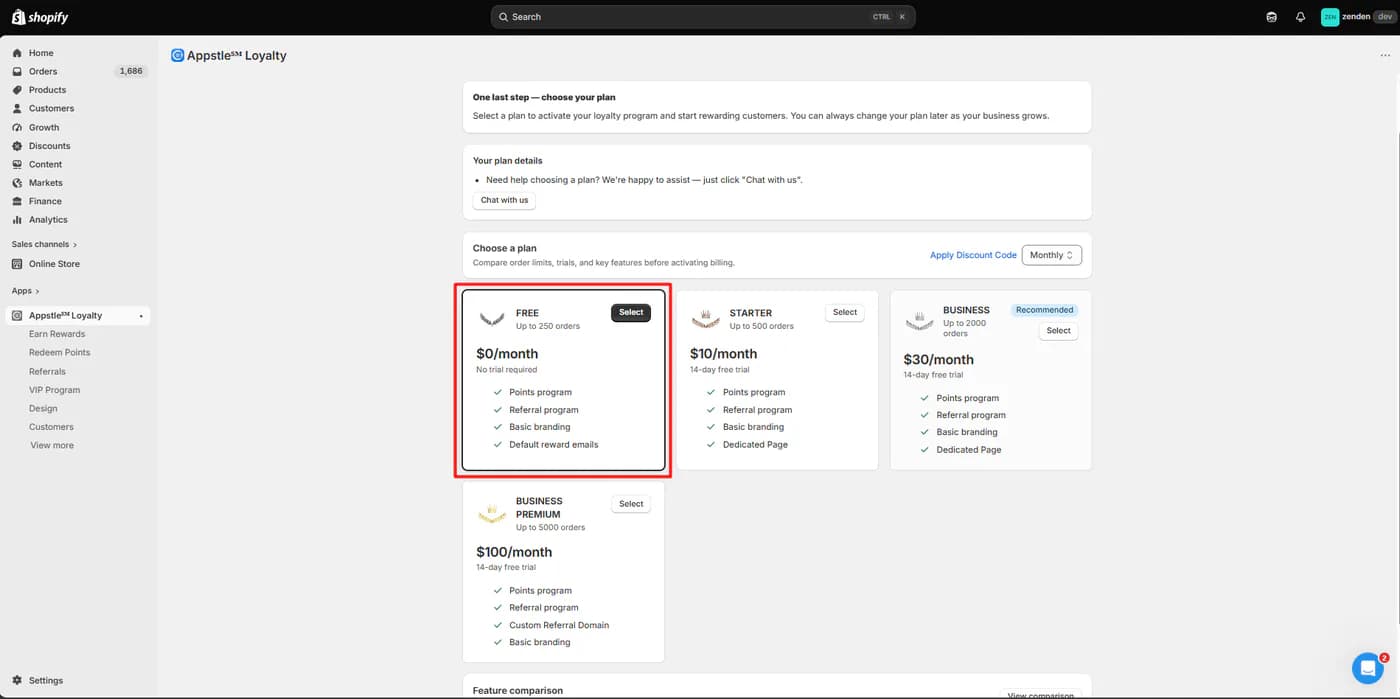1400x699 pixels.
Task: Click the Discounts icon in sidebar
Action: tap(17, 146)
